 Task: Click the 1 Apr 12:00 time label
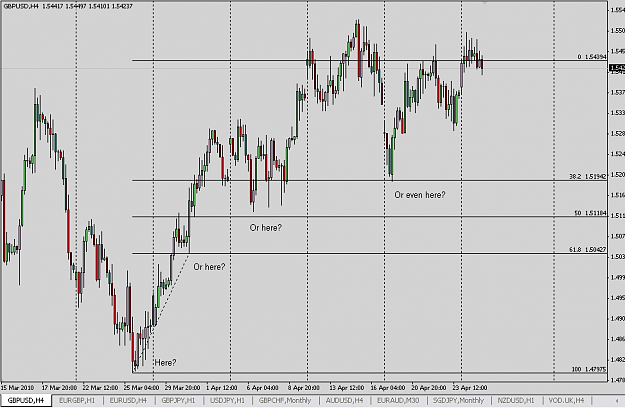click(222, 388)
